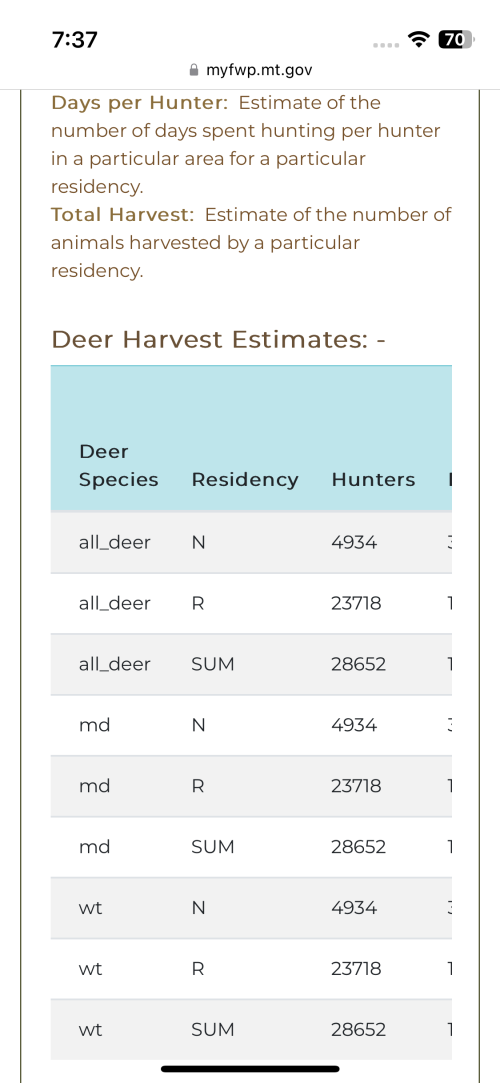
Task: Tap 28652 hunters value in md SUM row
Action: pos(358,847)
